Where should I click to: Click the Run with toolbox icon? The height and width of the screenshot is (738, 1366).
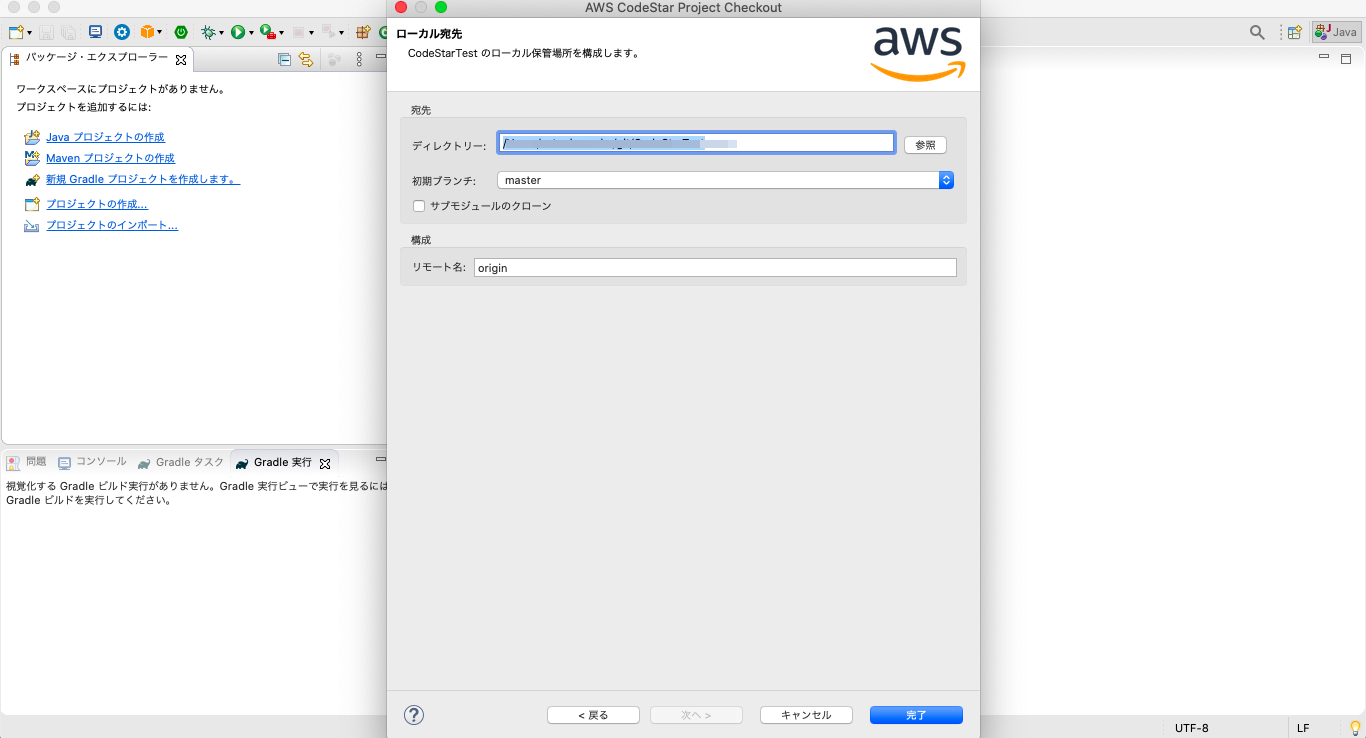(x=266, y=32)
